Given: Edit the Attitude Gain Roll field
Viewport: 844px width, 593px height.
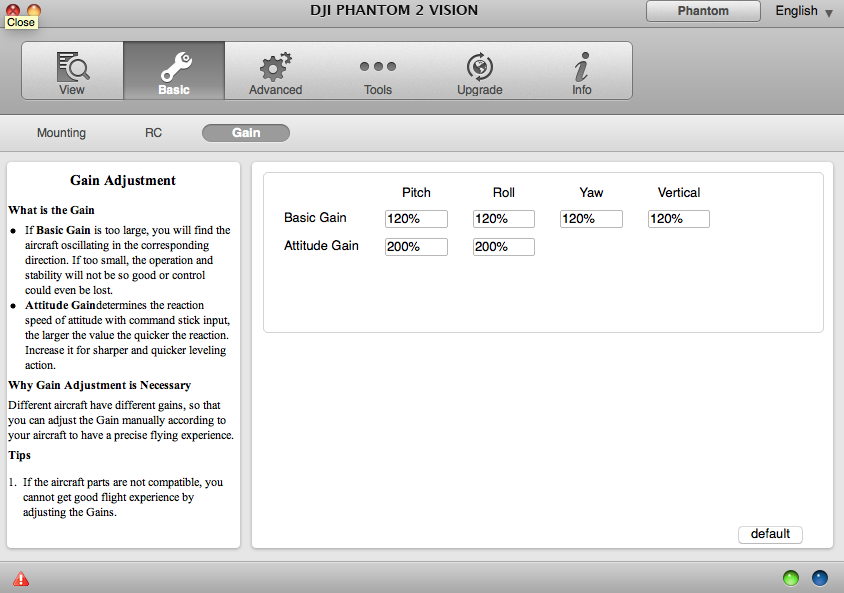Looking at the screenshot, I should pyautogui.click(x=504, y=247).
